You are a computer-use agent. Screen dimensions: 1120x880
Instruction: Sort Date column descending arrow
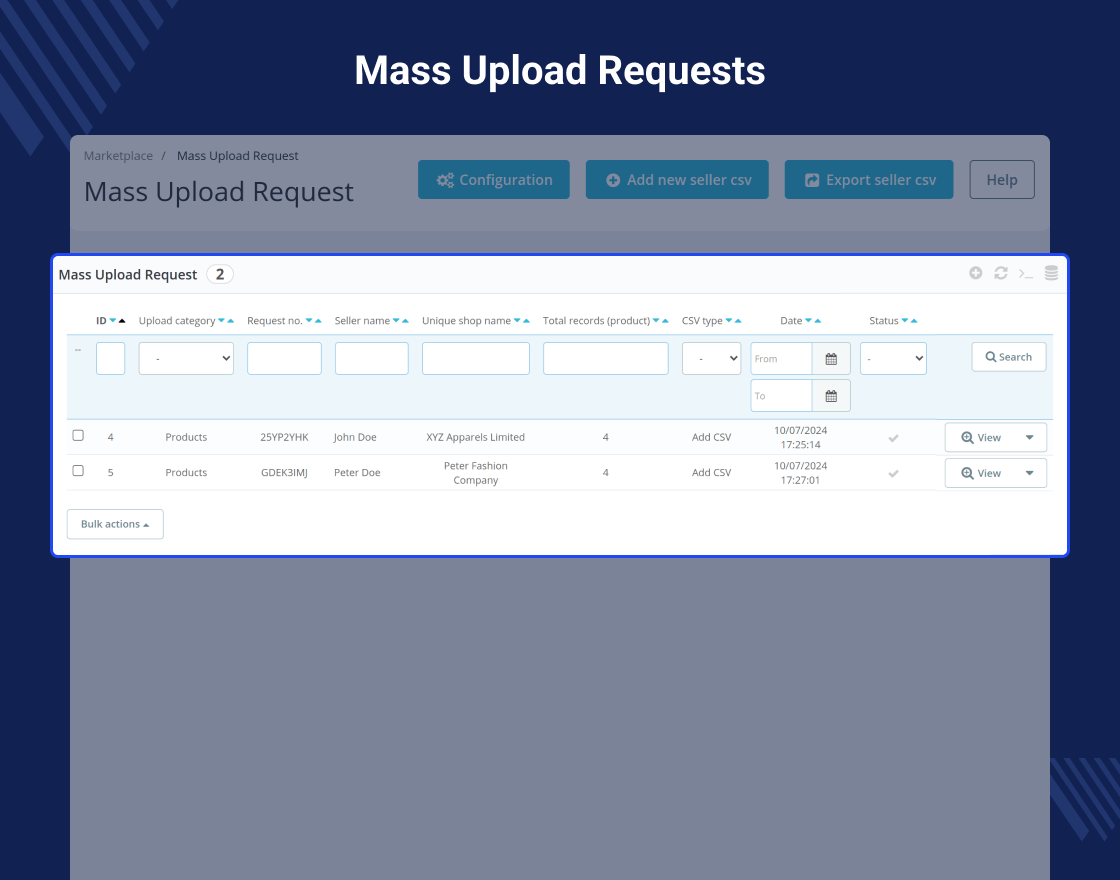(x=809, y=321)
